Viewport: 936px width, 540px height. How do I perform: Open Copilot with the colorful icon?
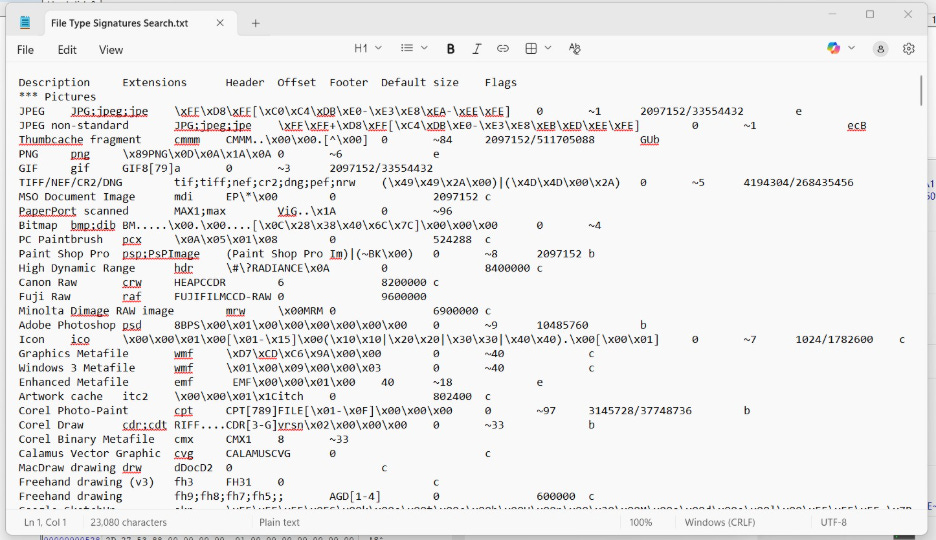[833, 48]
